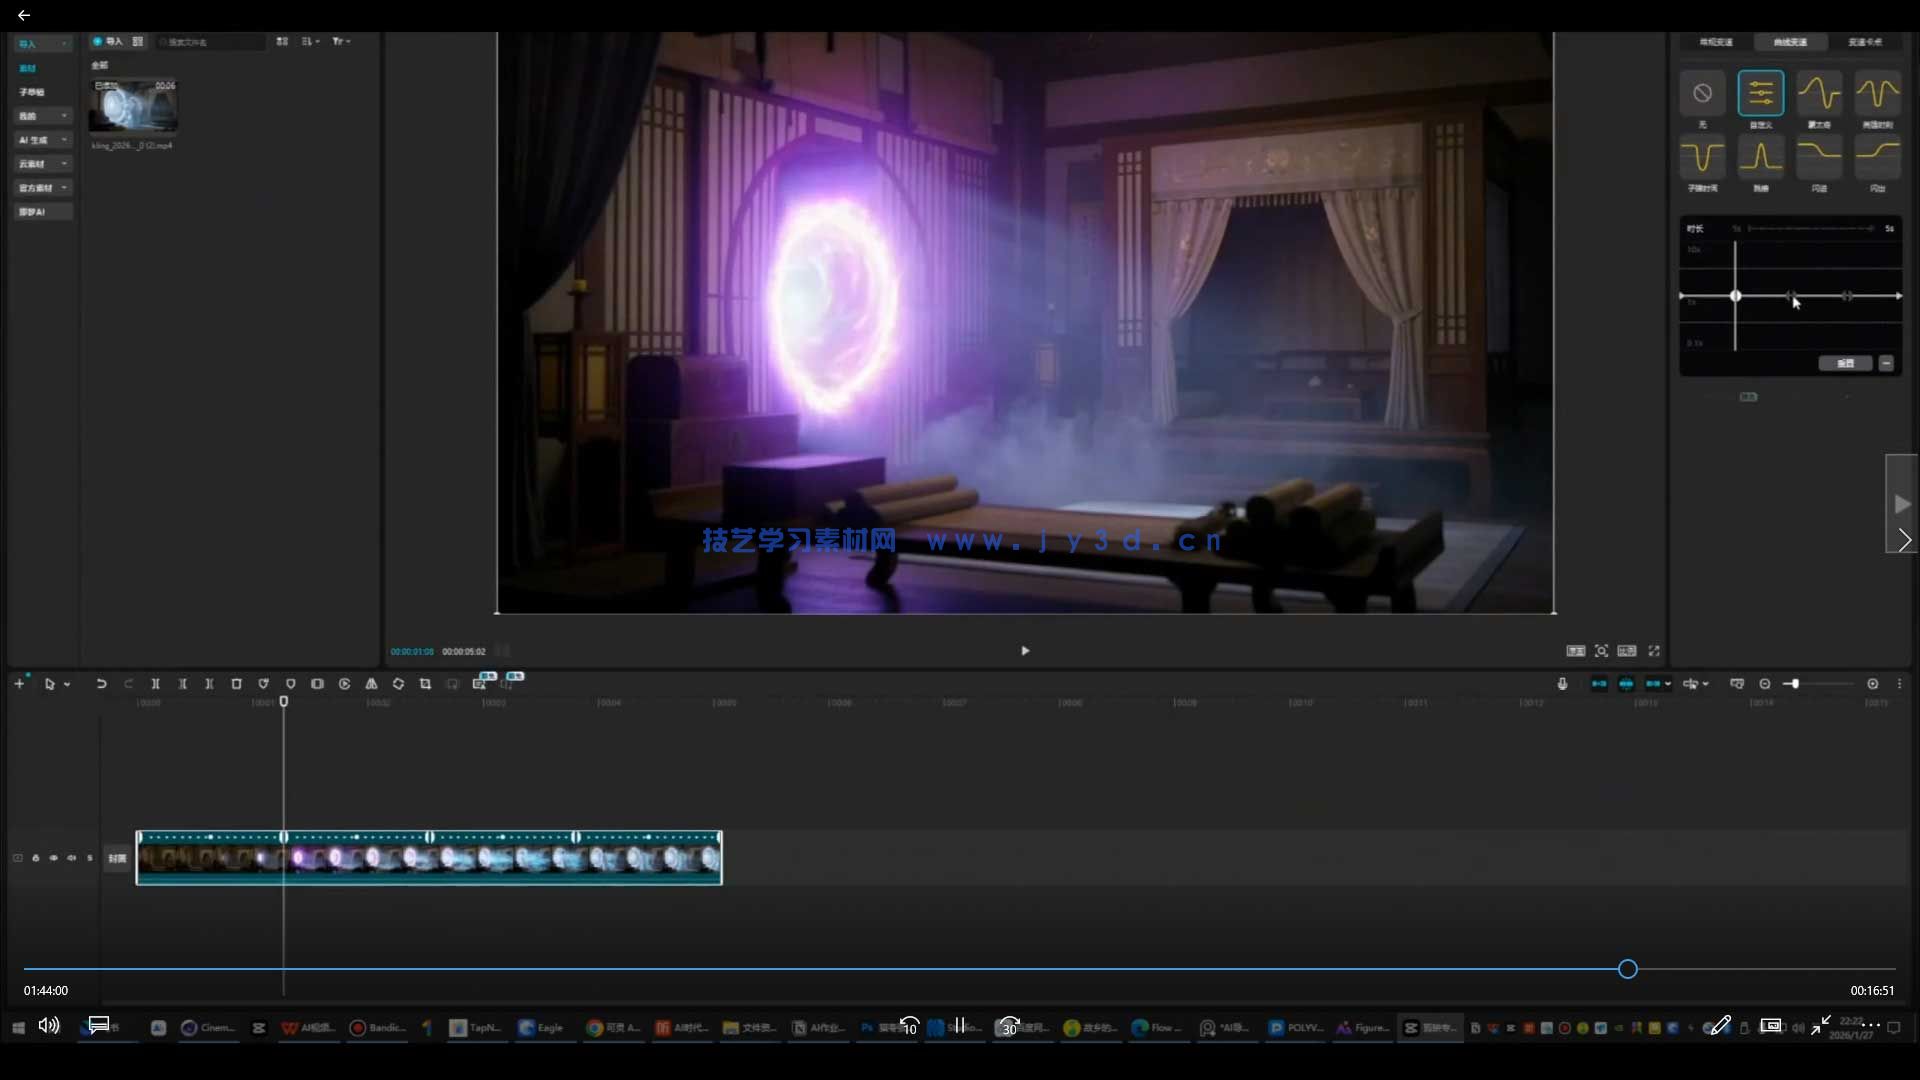
Task: Click the mirror flip icon in timeline toolbar
Action: point(371,684)
